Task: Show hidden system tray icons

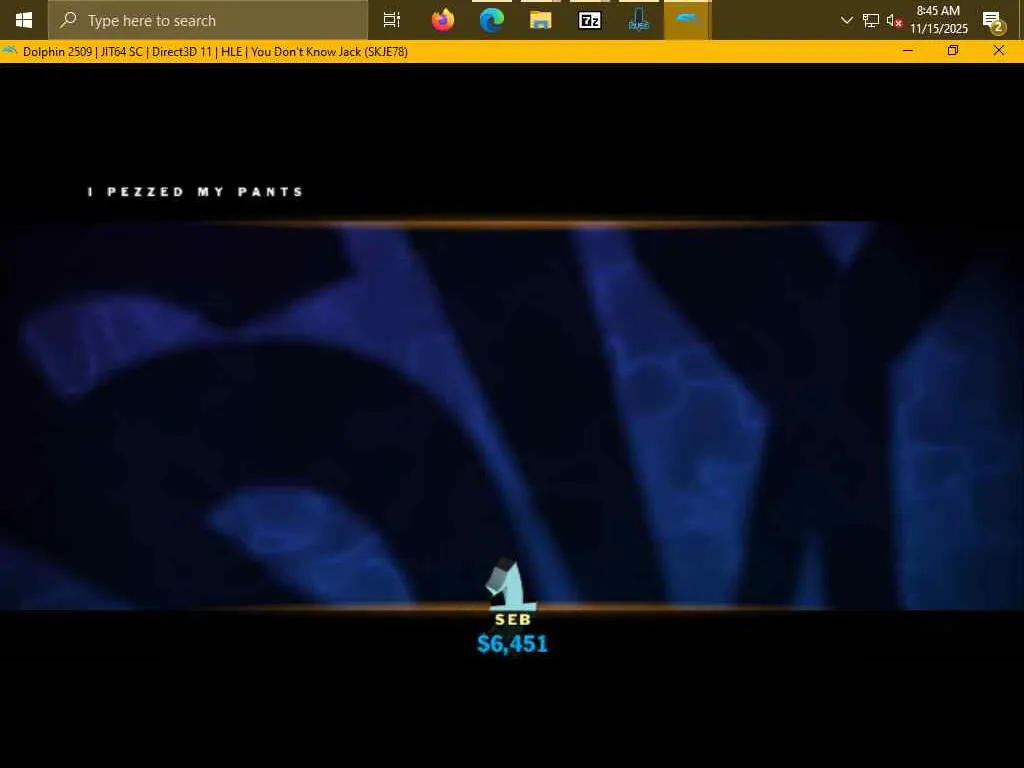Action: click(846, 20)
